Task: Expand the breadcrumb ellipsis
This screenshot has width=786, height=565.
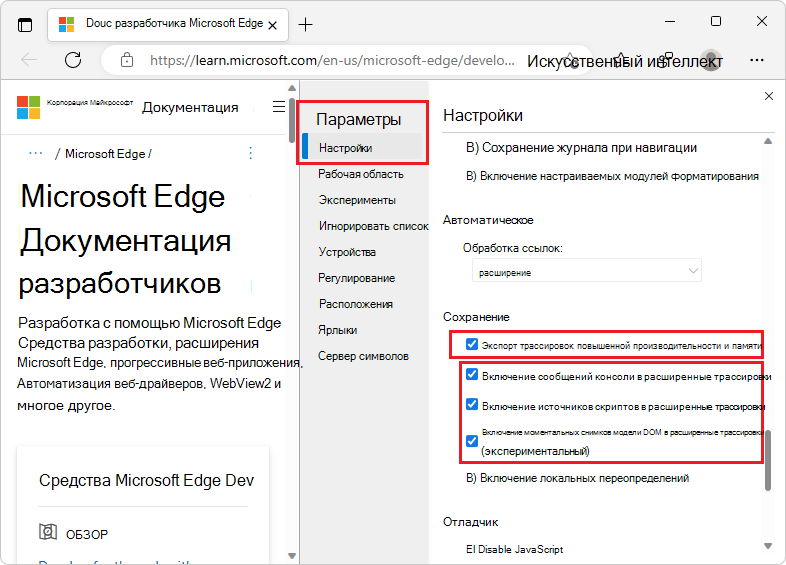Action: click(36, 153)
